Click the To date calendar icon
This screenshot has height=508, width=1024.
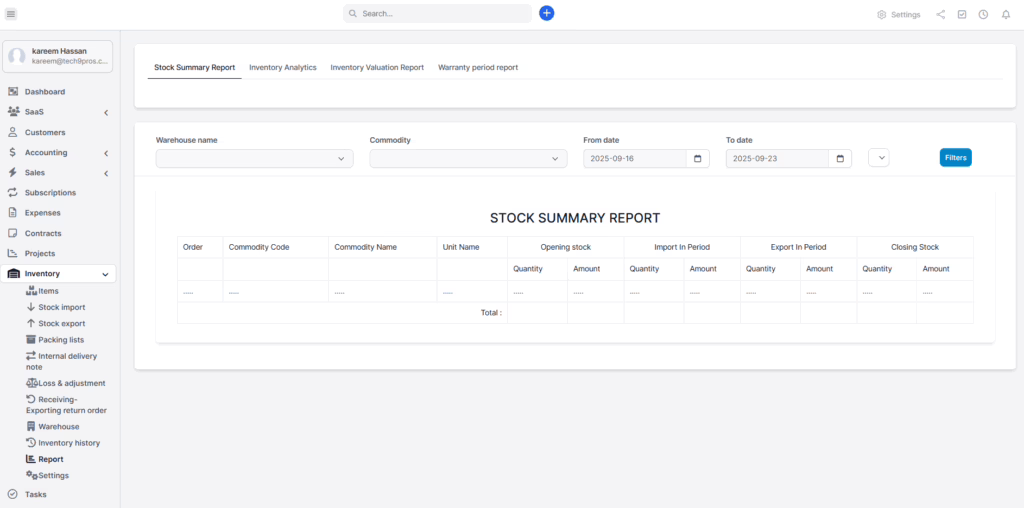tap(840, 159)
